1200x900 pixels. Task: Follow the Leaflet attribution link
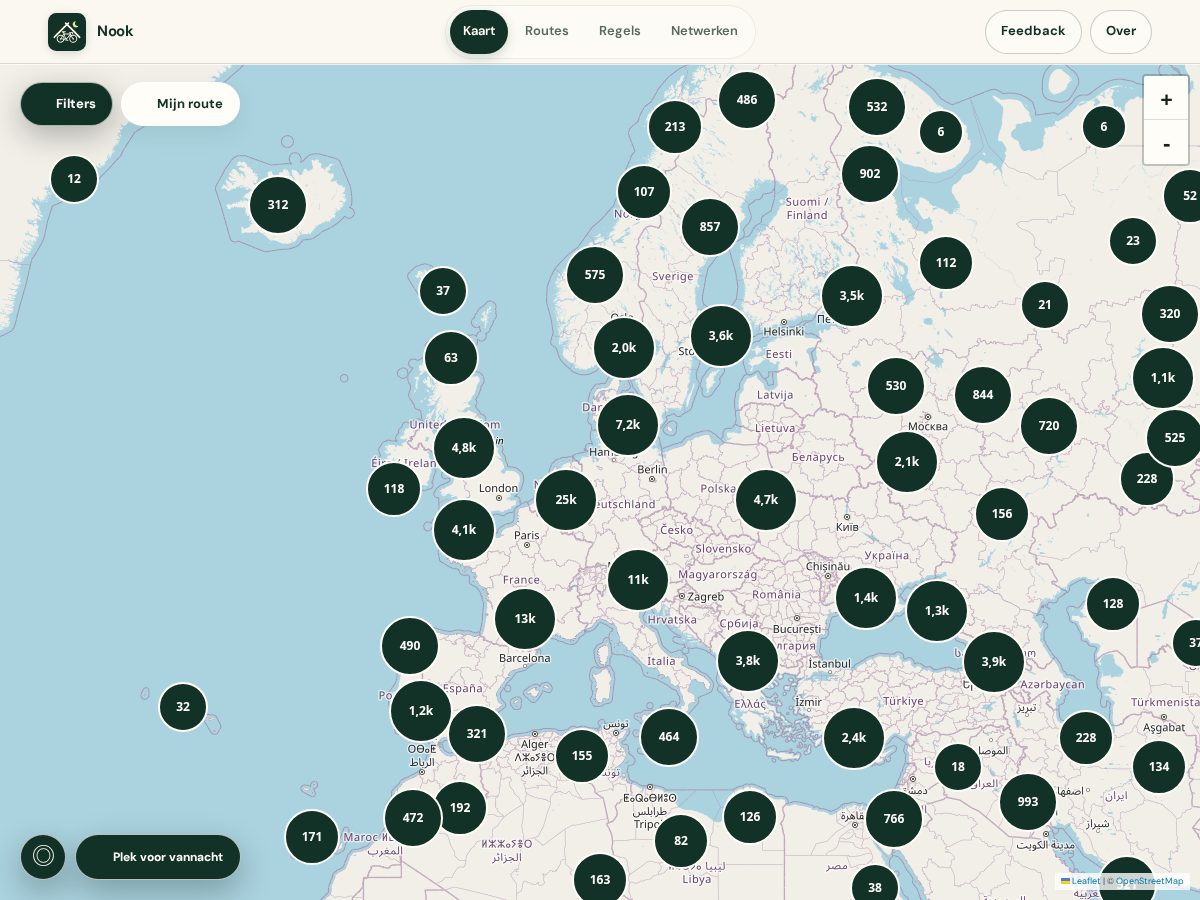pos(1080,881)
